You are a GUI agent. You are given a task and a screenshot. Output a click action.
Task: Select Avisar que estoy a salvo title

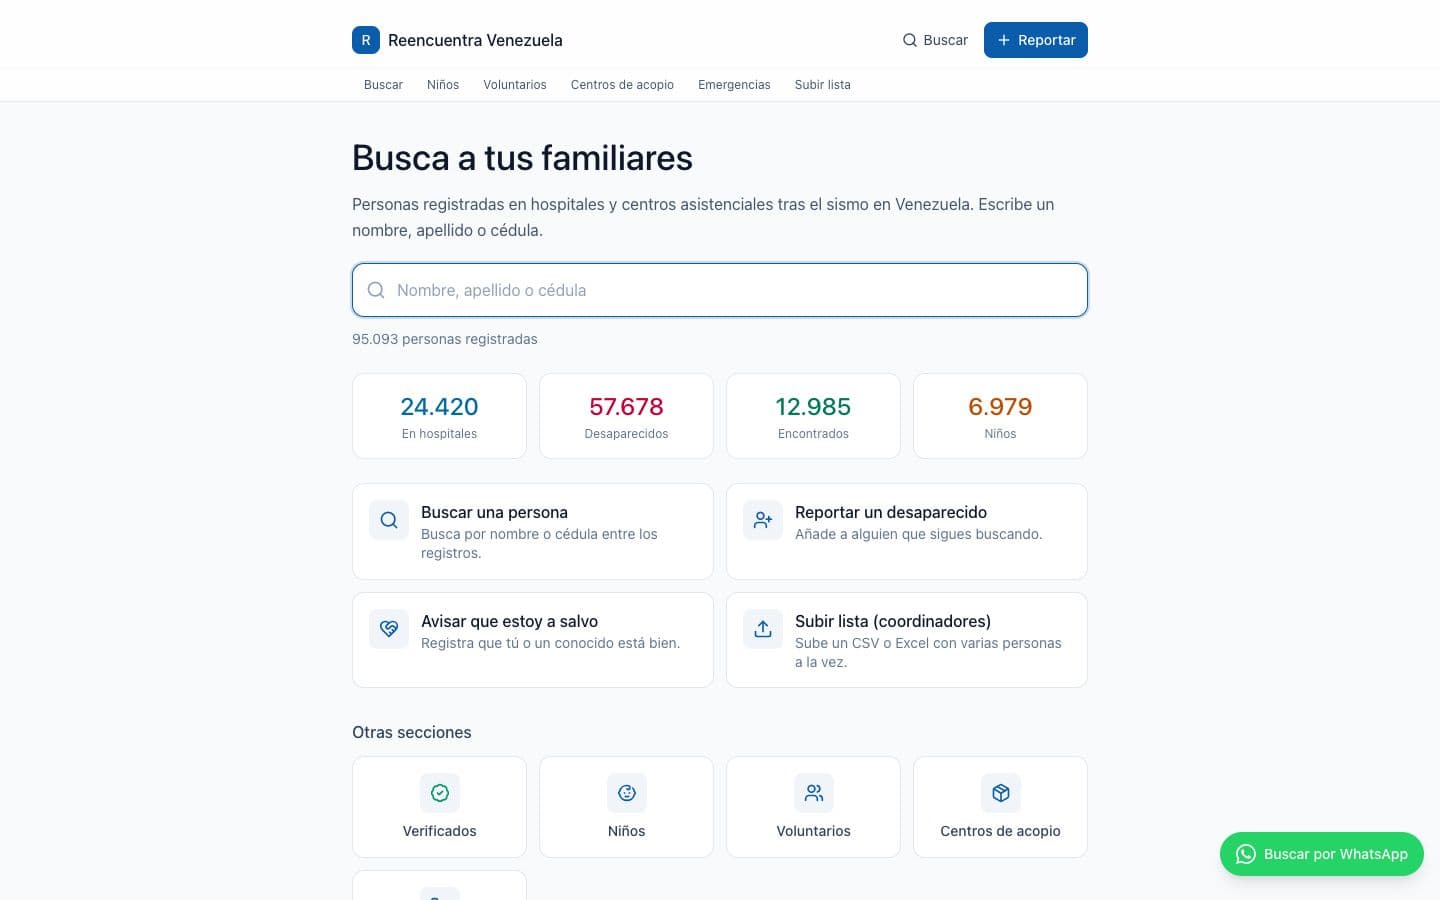point(509,621)
